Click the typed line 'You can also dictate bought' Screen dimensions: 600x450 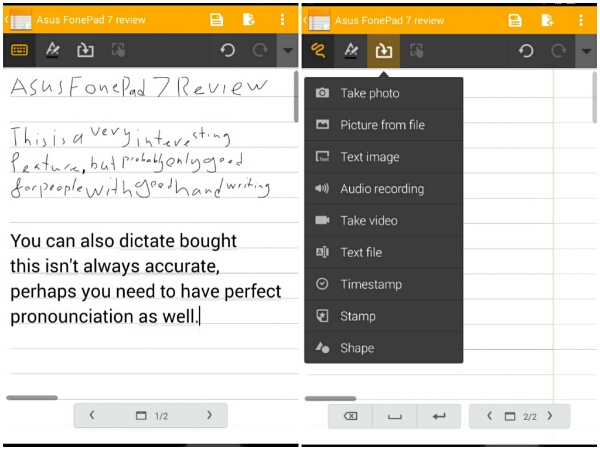tap(124, 241)
